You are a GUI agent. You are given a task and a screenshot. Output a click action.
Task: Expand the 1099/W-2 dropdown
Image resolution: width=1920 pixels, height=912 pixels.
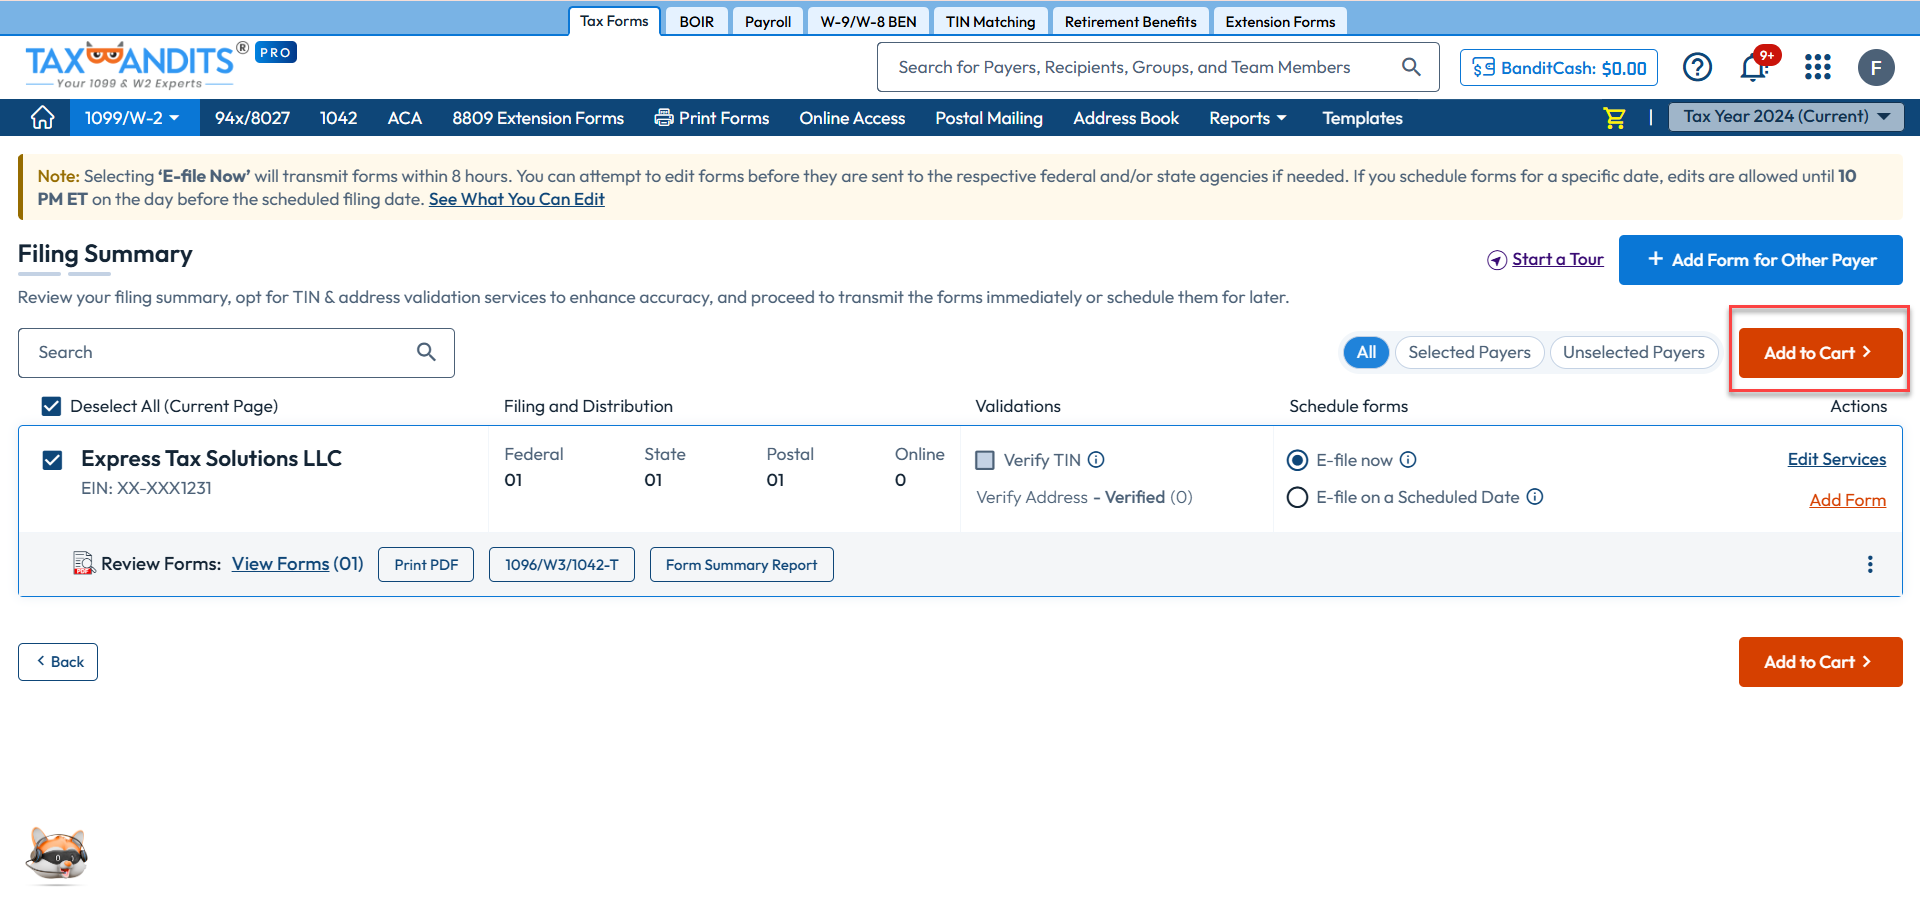click(x=132, y=118)
